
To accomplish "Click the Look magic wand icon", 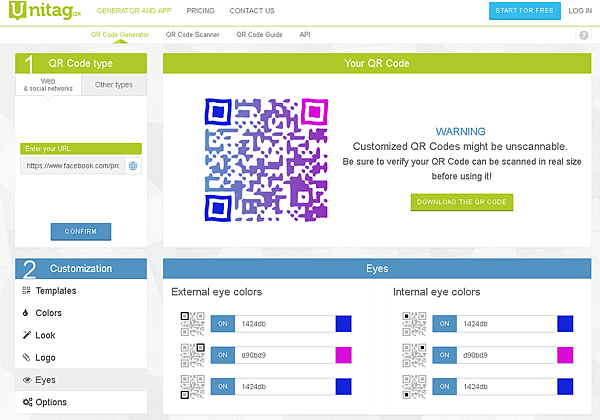I will point(26,335).
